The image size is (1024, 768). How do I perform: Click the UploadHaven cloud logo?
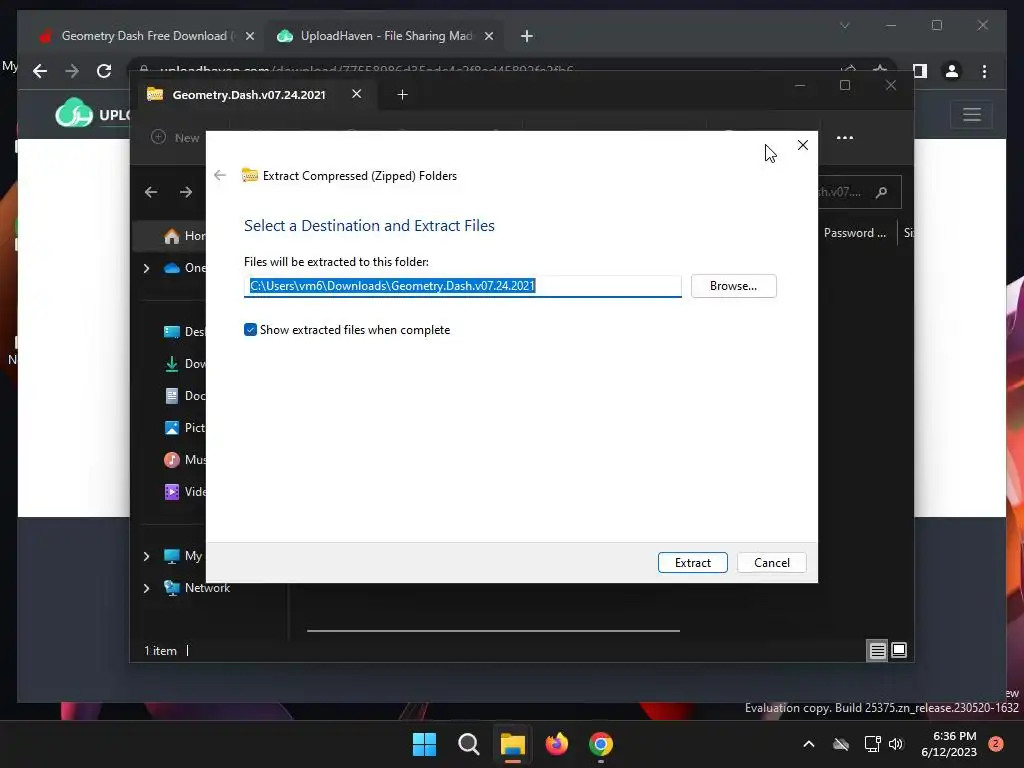pyautogui.click(x=74, y=113)
